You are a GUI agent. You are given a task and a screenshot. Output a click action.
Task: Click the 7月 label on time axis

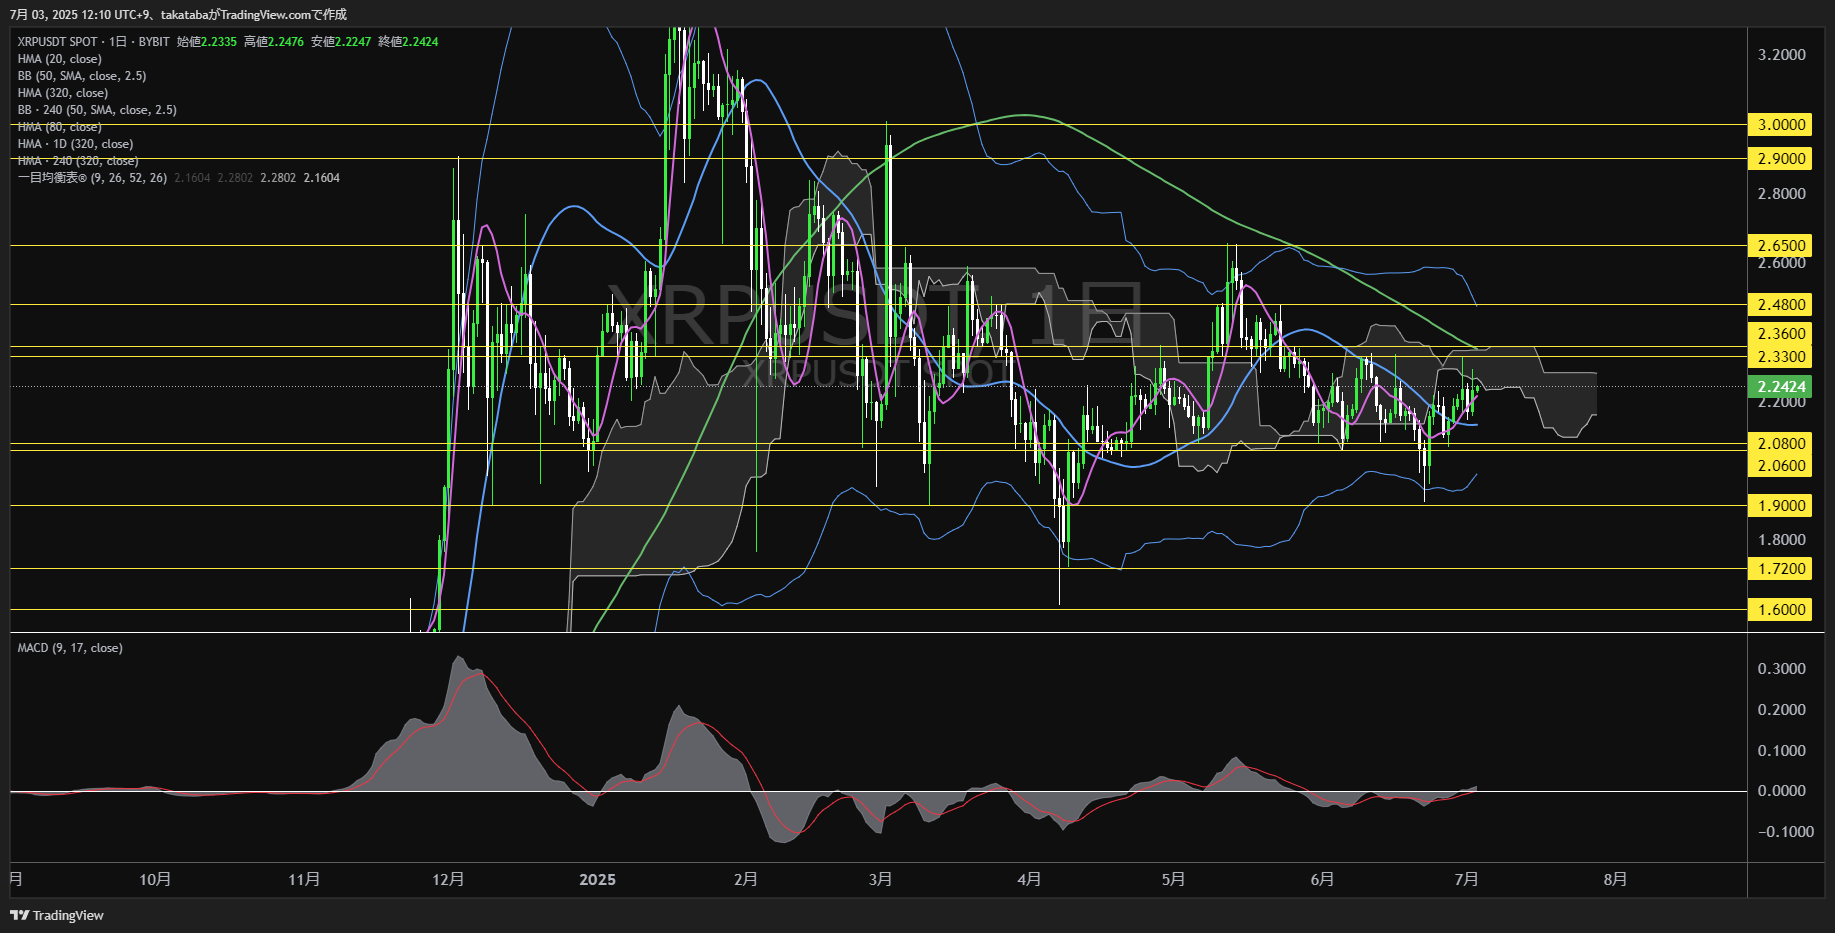tap(1467, 880)
